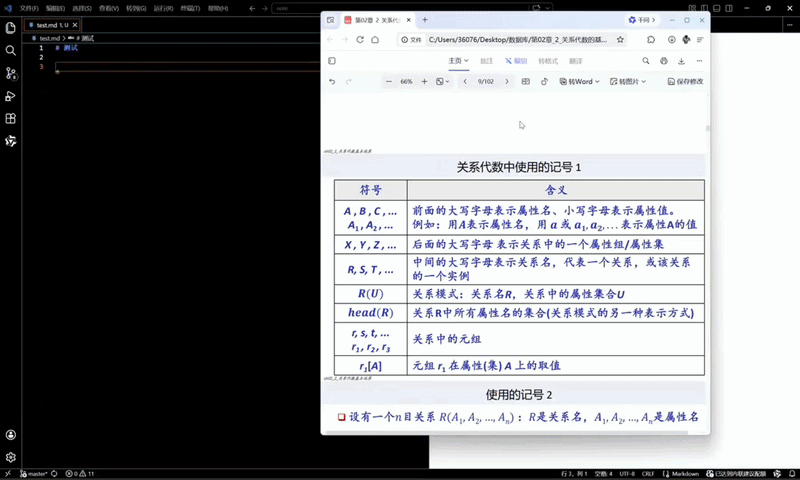The width and height of the screenshot is (800, 480).
Task: Open the browser tab overview icon
Action: tap(331, 20)
